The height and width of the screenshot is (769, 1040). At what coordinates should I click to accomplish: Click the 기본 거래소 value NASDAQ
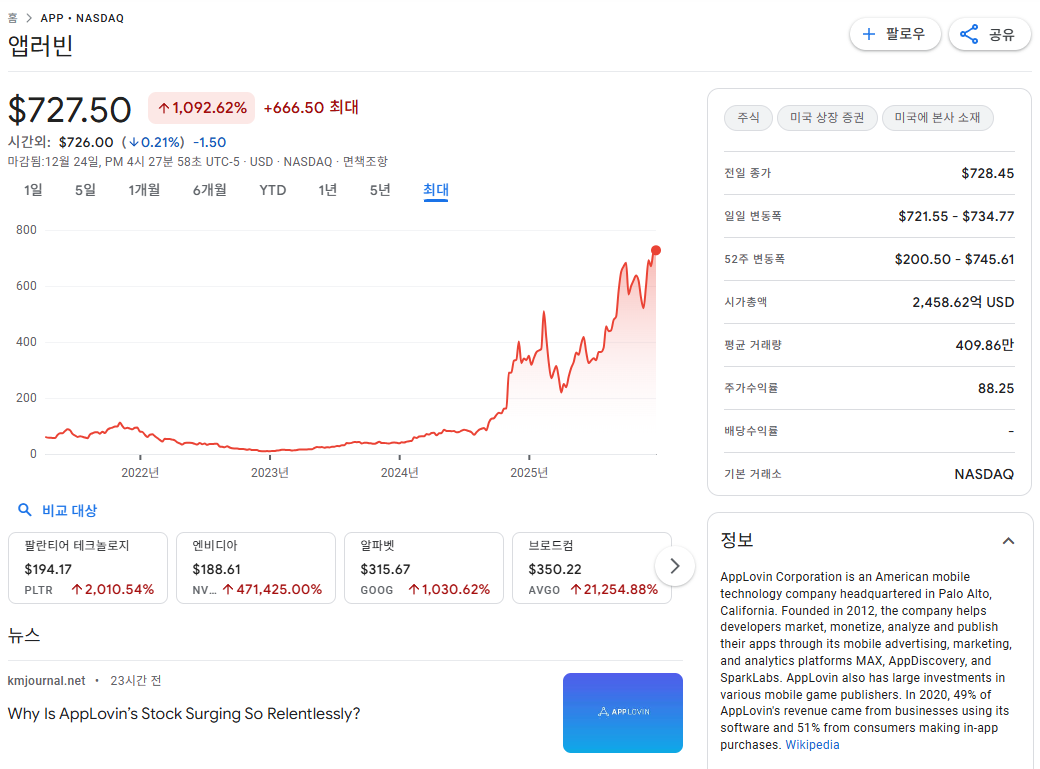pyautogui.click(x=984, y=474)
